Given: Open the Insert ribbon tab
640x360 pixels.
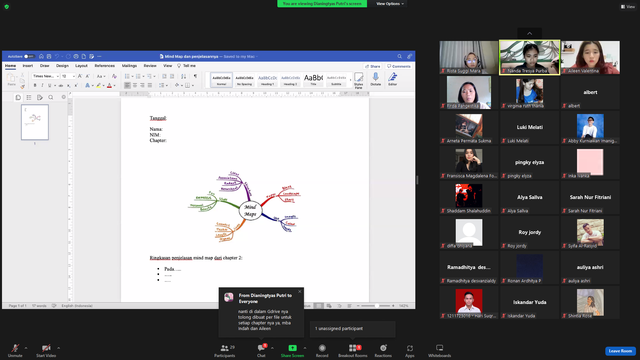Looking at the screenshot, I should point(28,66).
